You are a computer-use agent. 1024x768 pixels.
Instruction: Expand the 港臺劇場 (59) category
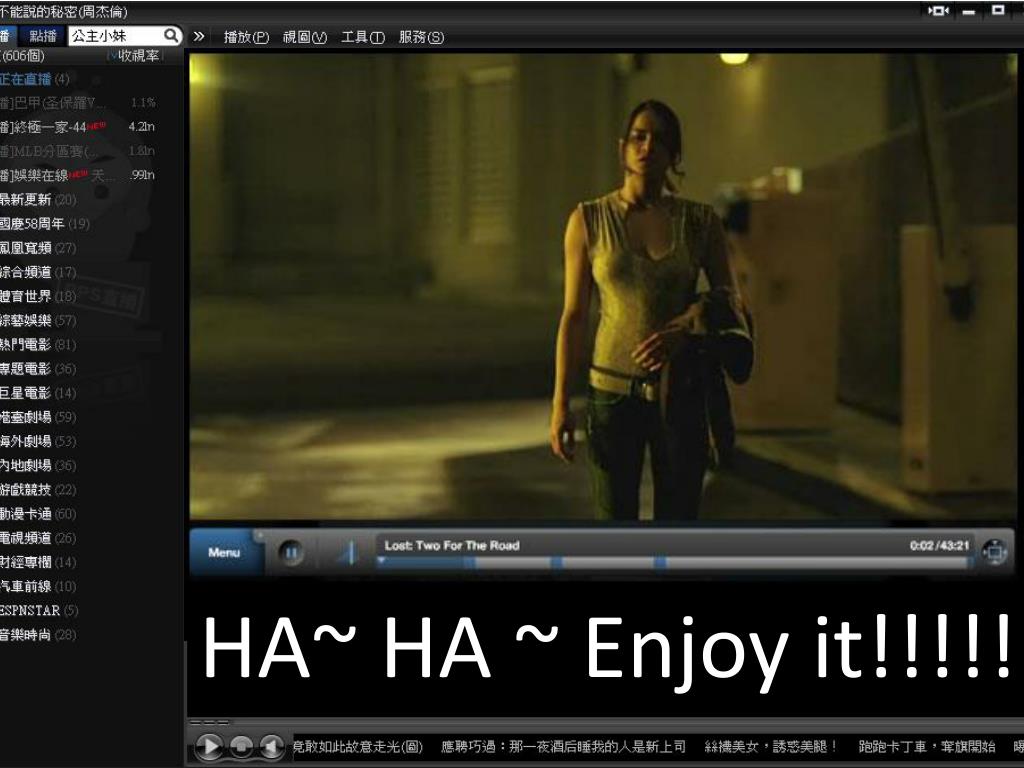point(38,417)
